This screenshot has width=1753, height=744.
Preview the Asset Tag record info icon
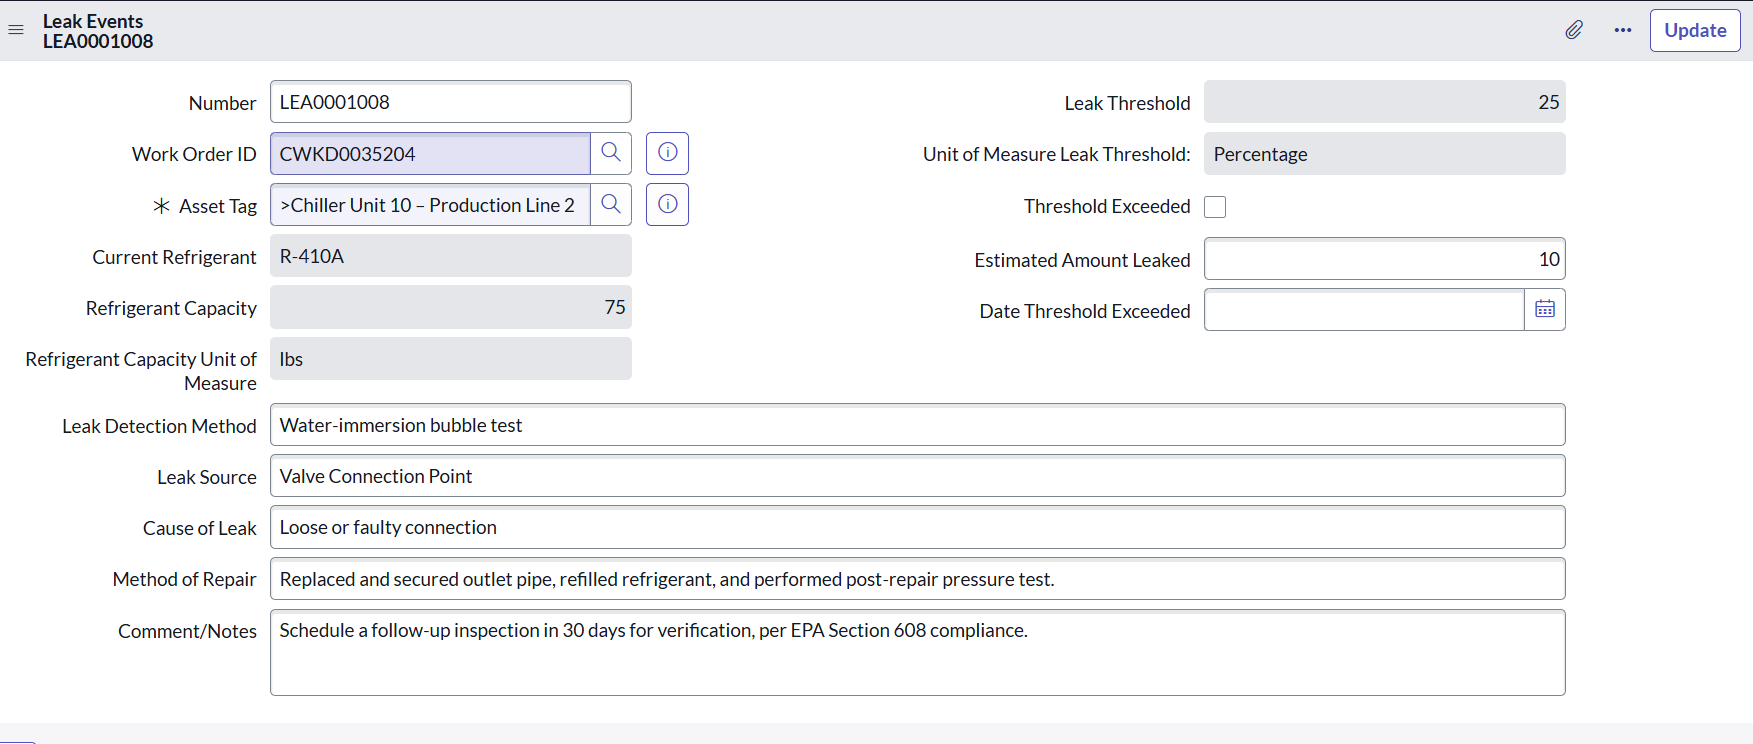tap(667, 205)
